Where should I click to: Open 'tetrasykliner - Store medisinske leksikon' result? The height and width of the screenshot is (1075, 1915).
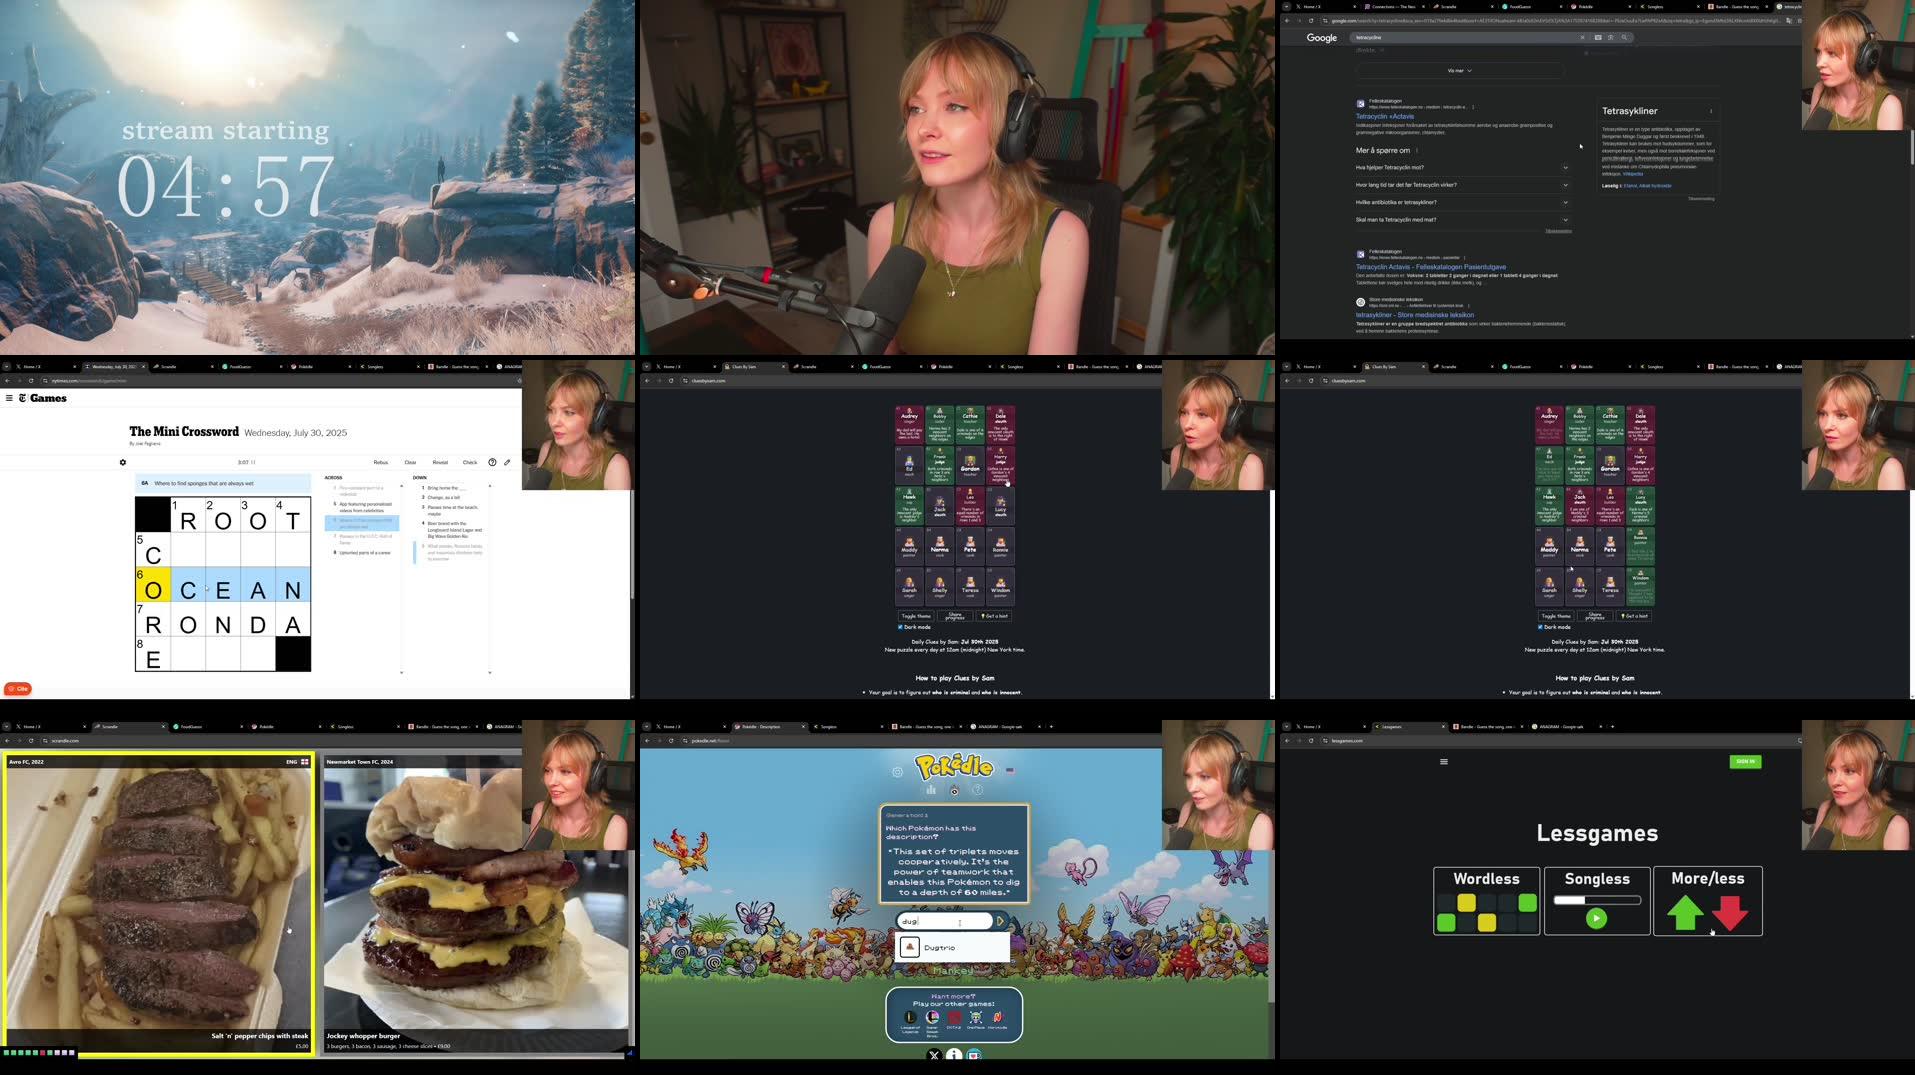[1414, 315]
